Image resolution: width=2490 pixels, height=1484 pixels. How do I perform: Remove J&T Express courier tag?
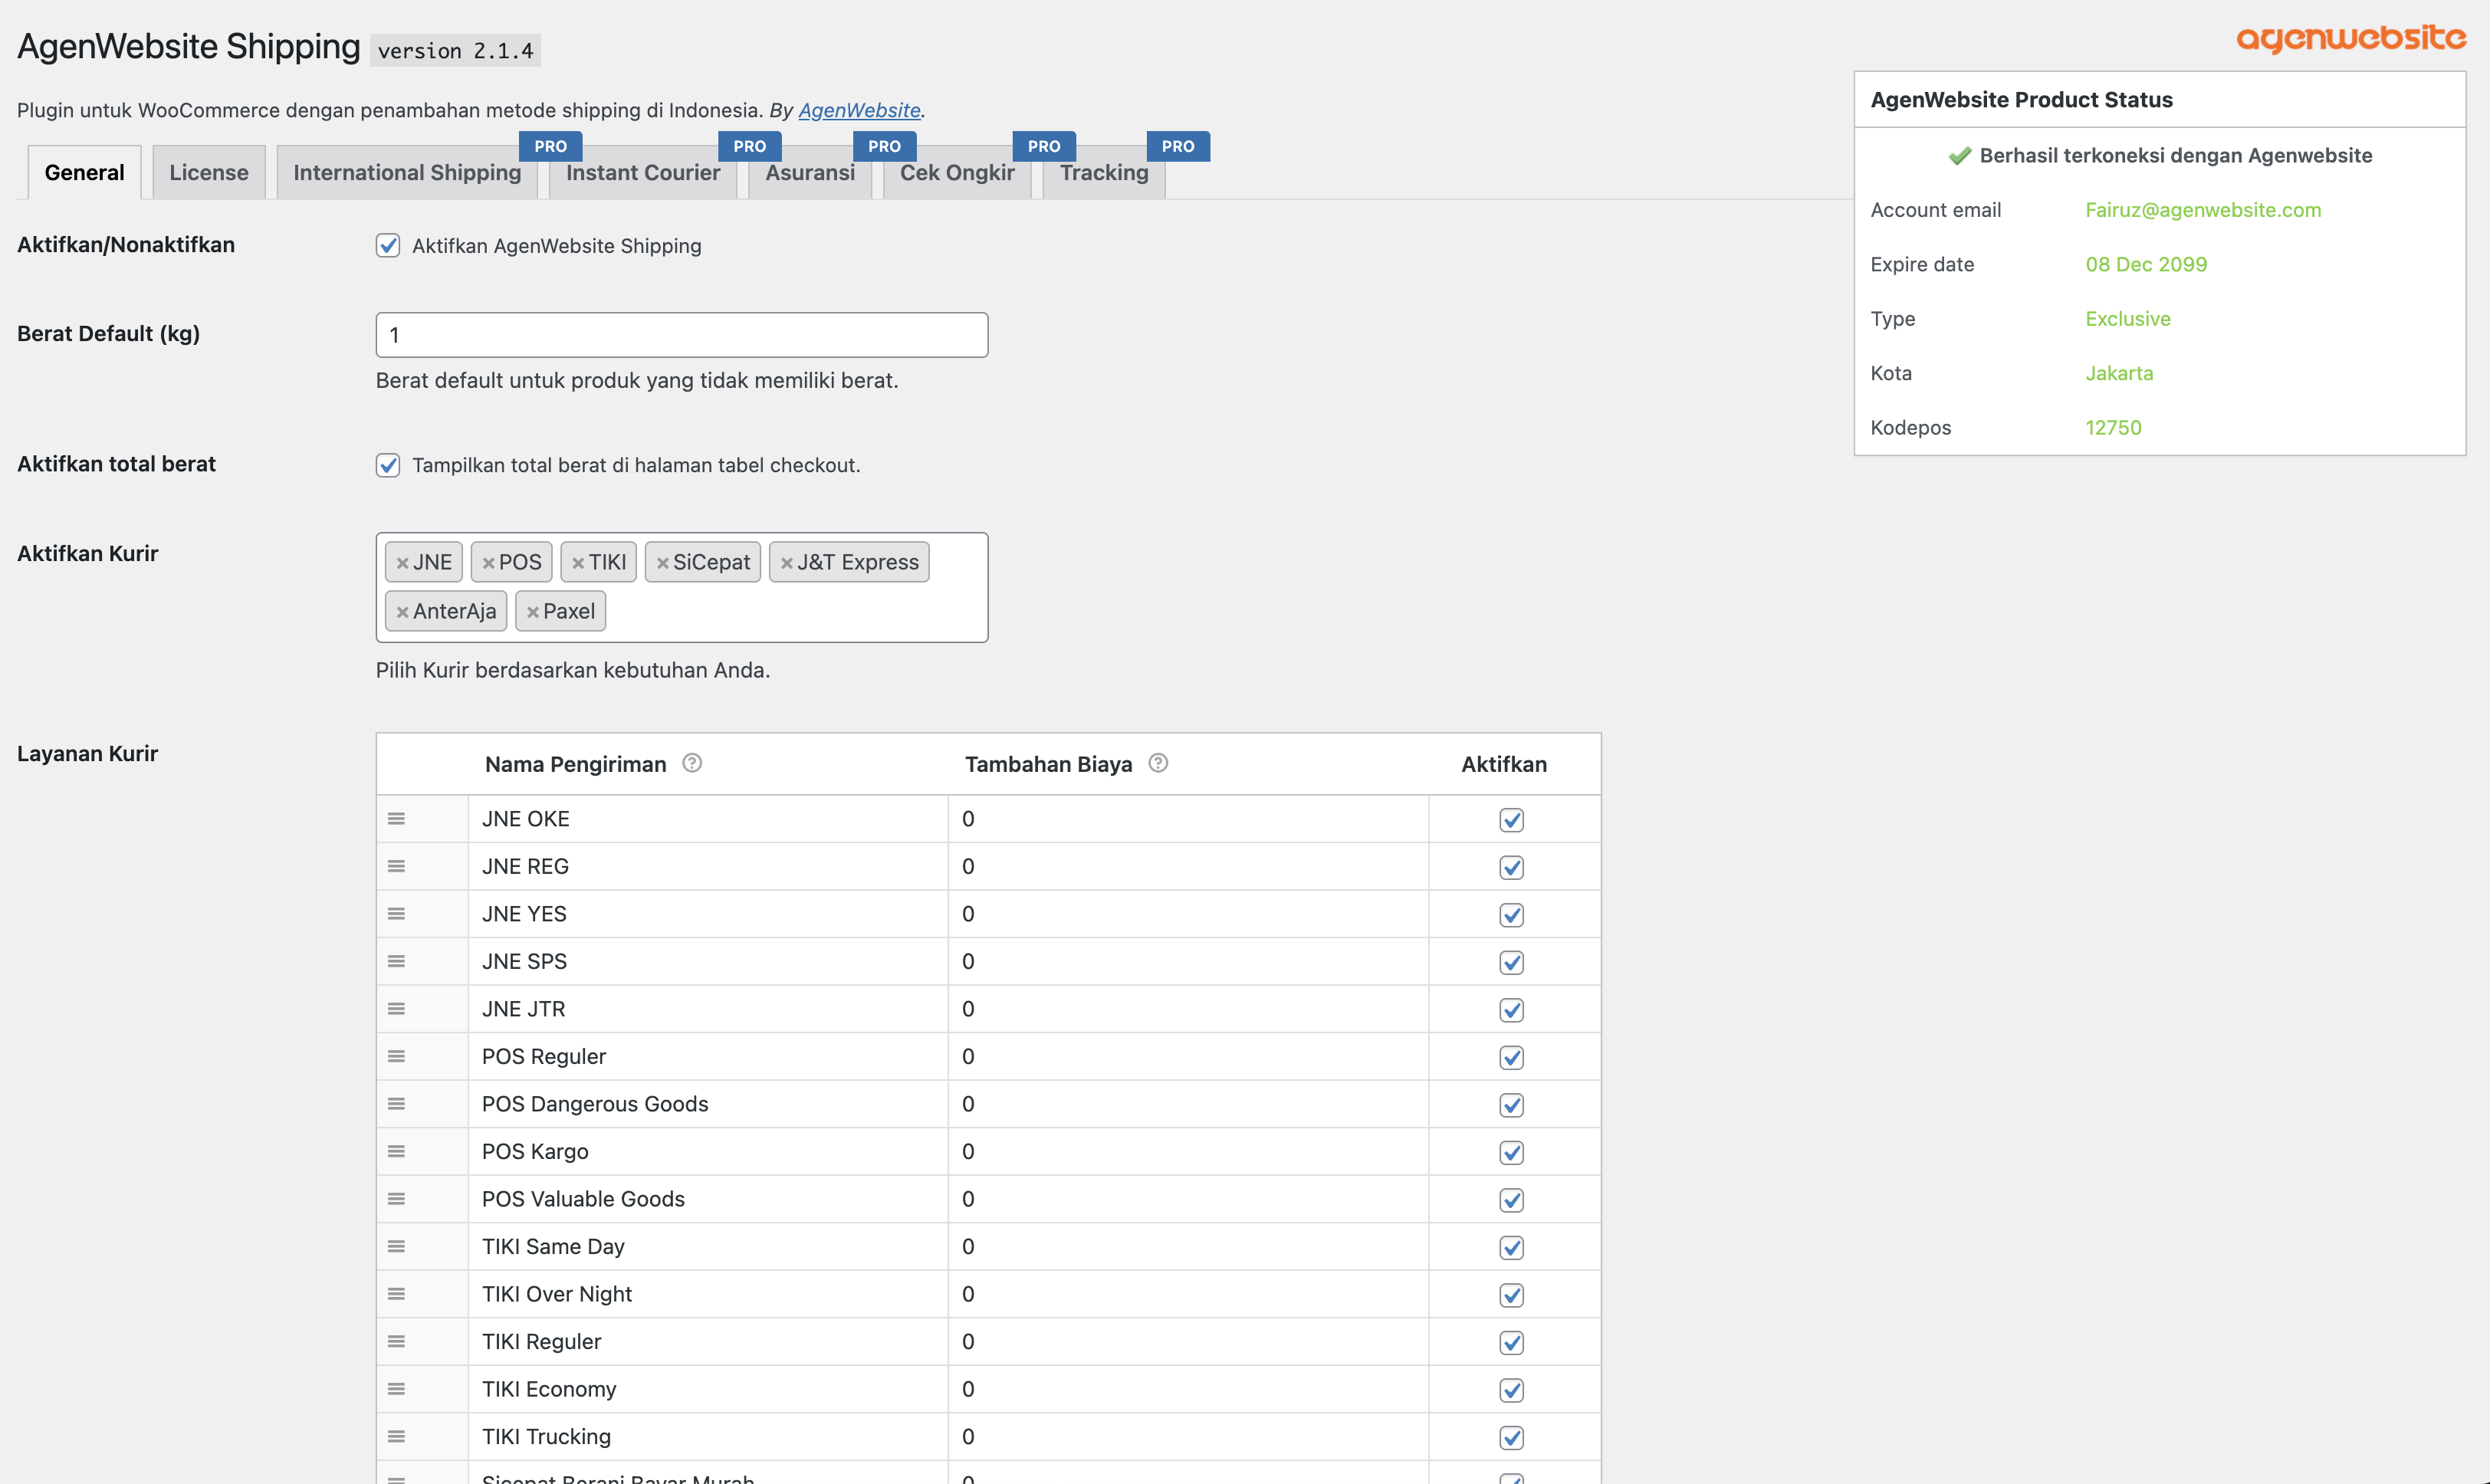(786, 563)
